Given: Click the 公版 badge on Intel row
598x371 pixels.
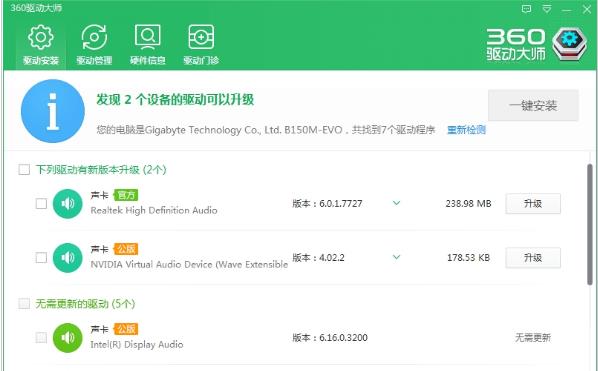Looking at the screenshot, I should 126,329.
